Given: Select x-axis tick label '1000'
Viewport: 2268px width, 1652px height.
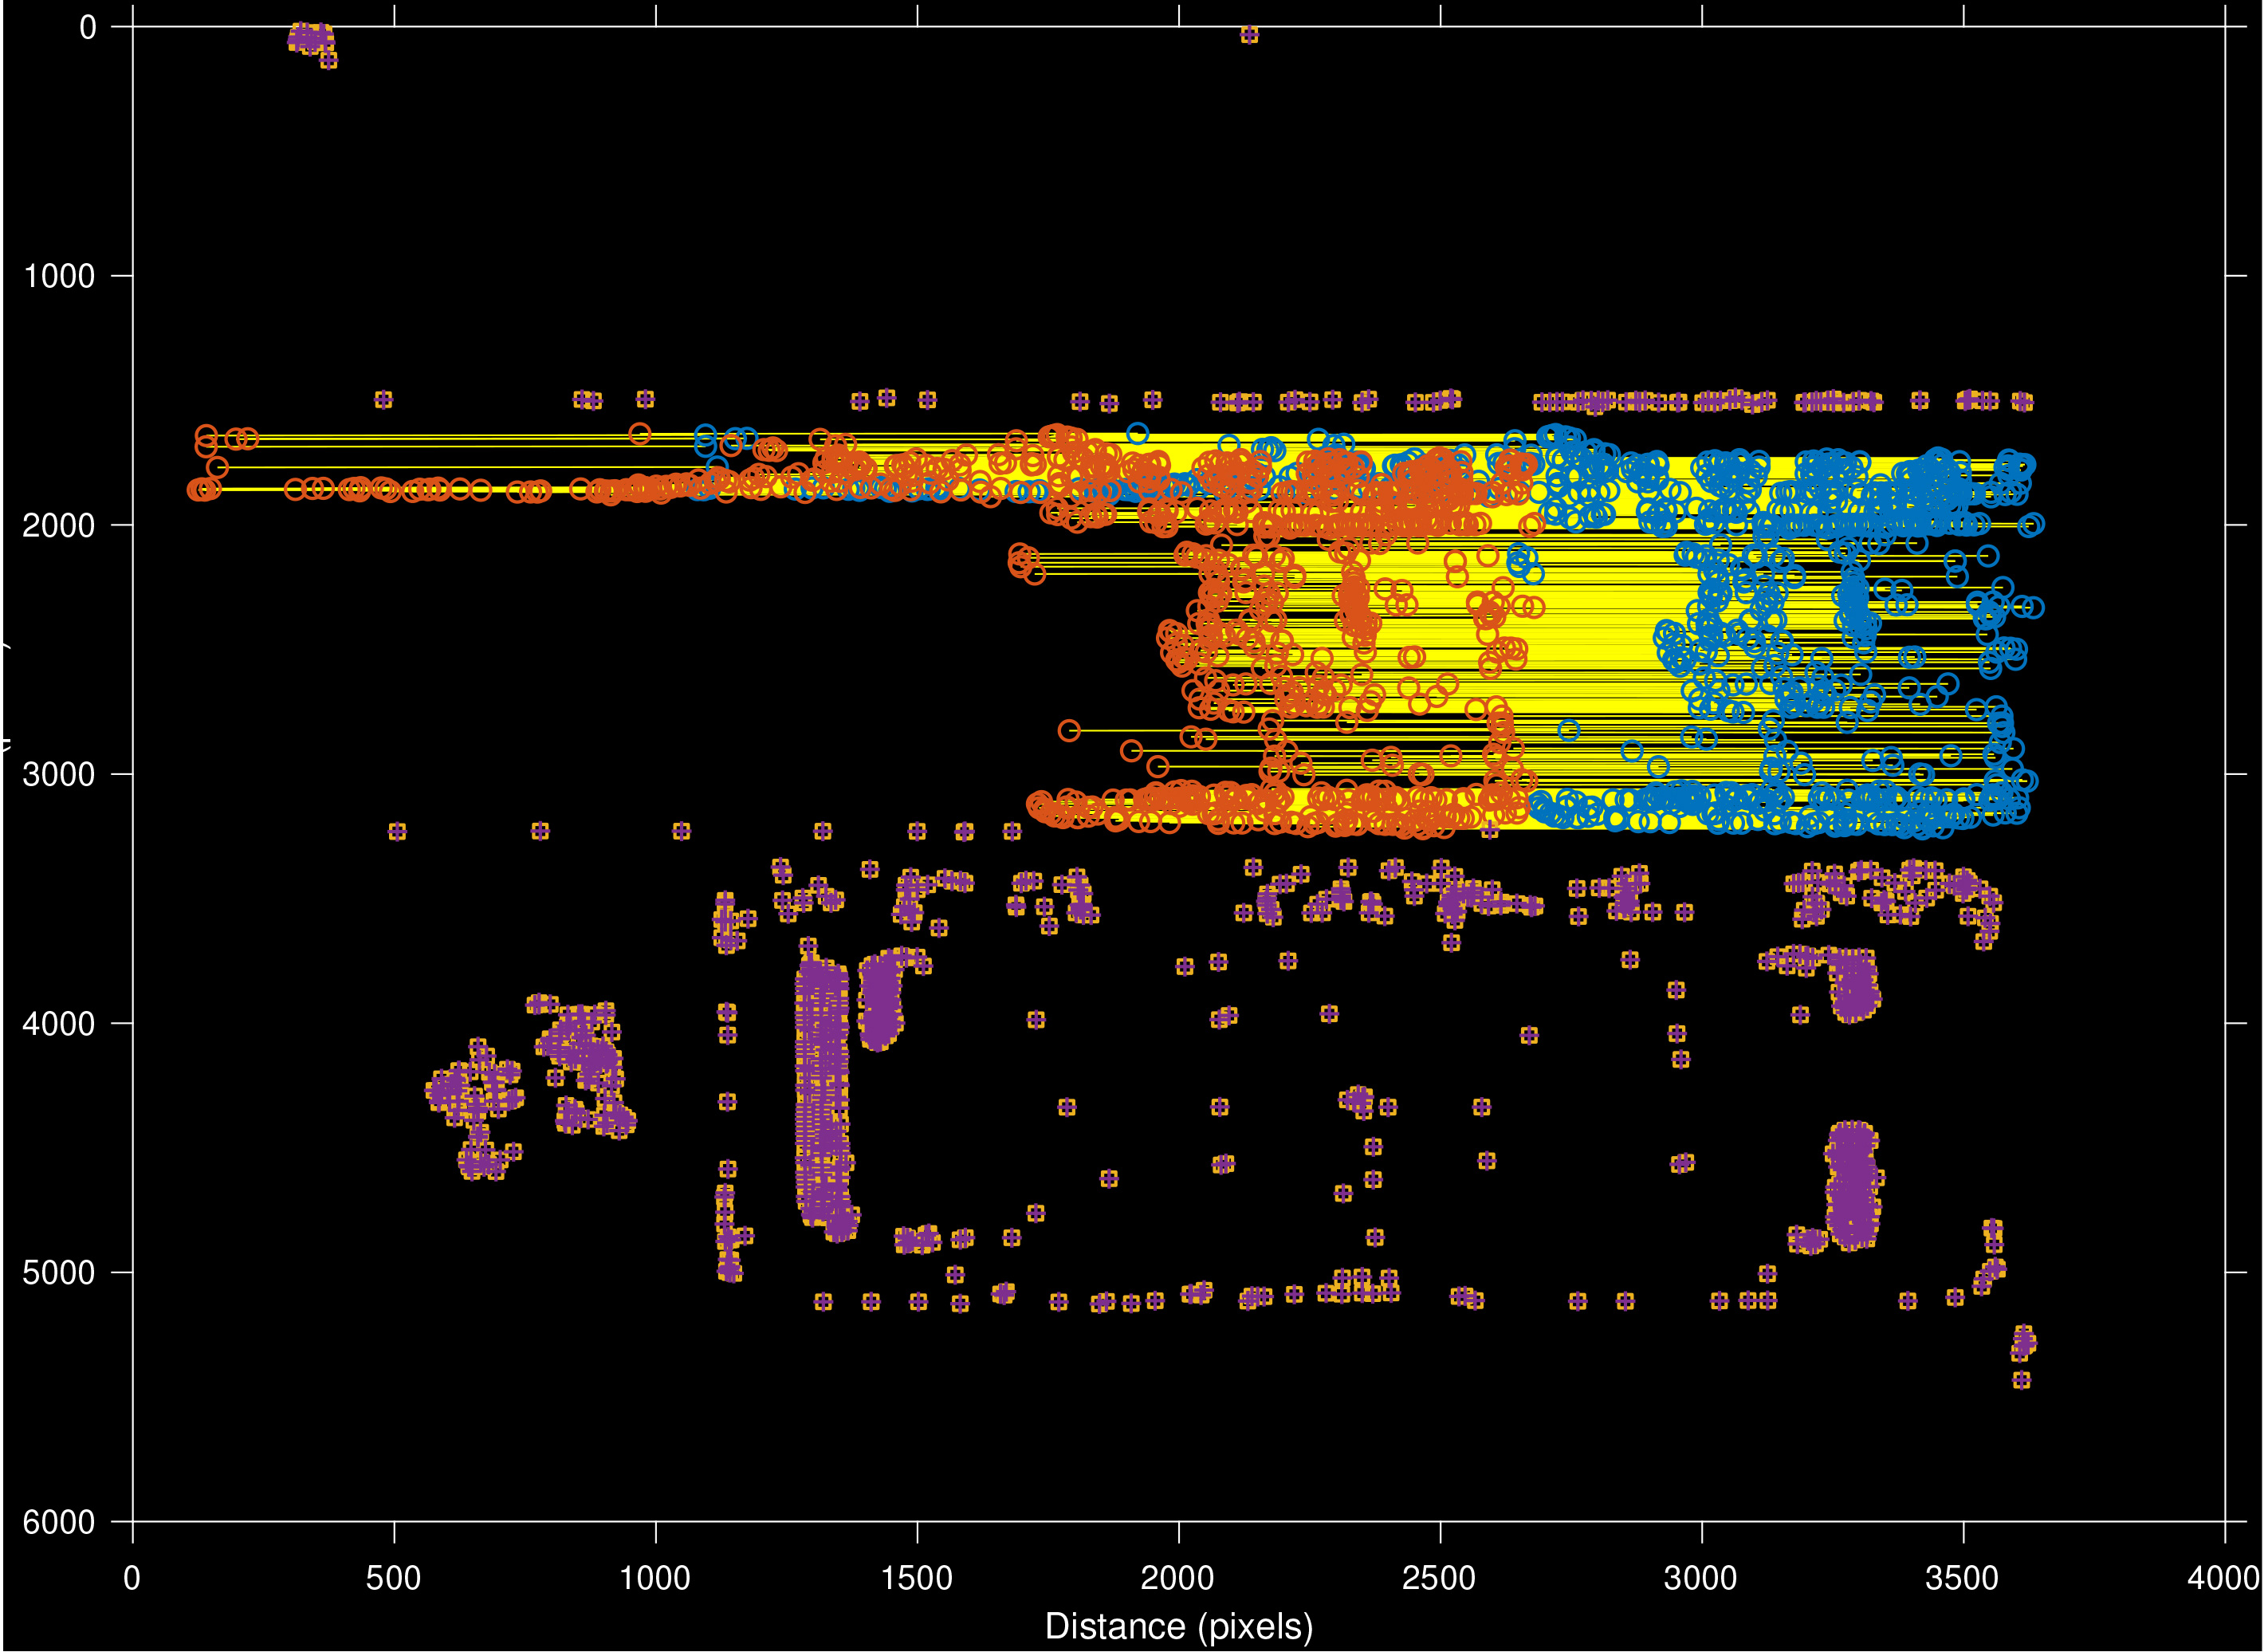Looking at the screenshot, I should 654,1579.
